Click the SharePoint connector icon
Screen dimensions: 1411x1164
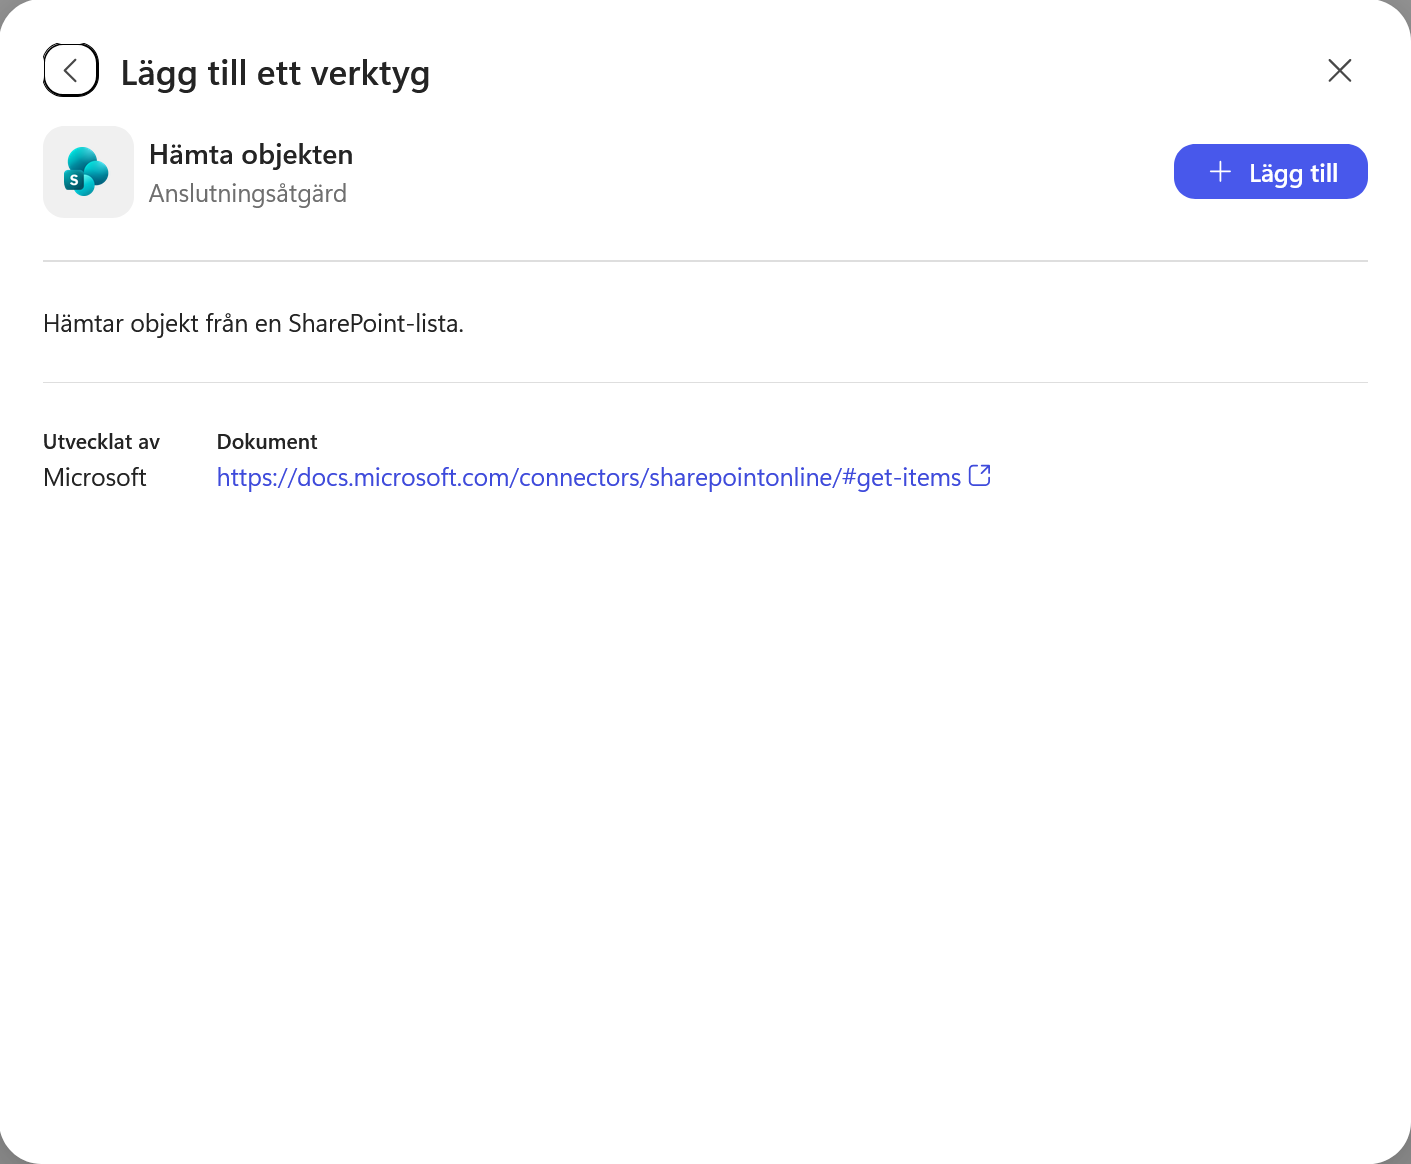click(x=88, y=172)
